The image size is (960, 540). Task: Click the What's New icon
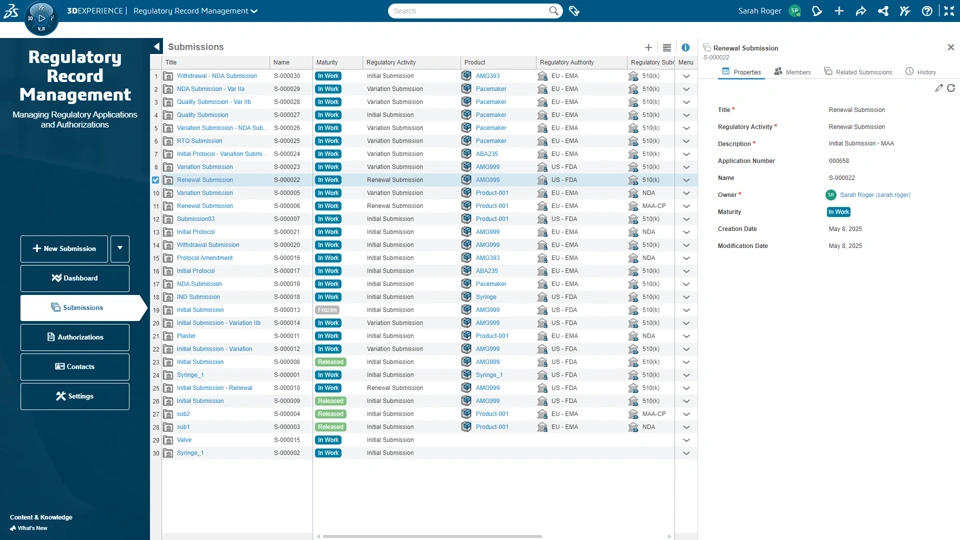tap(13, 528)
